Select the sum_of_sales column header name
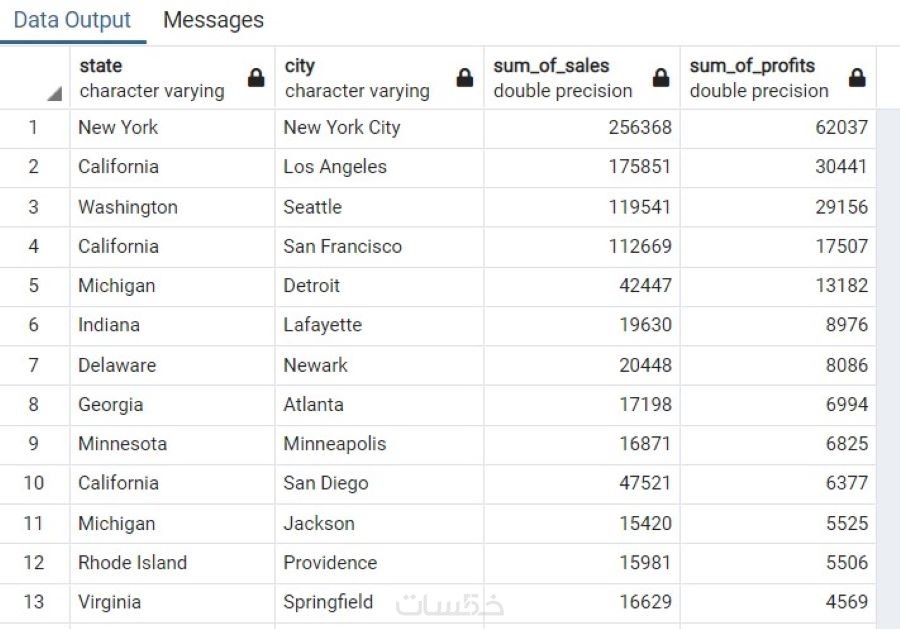 pyautogui.click(x=551, y=66)
